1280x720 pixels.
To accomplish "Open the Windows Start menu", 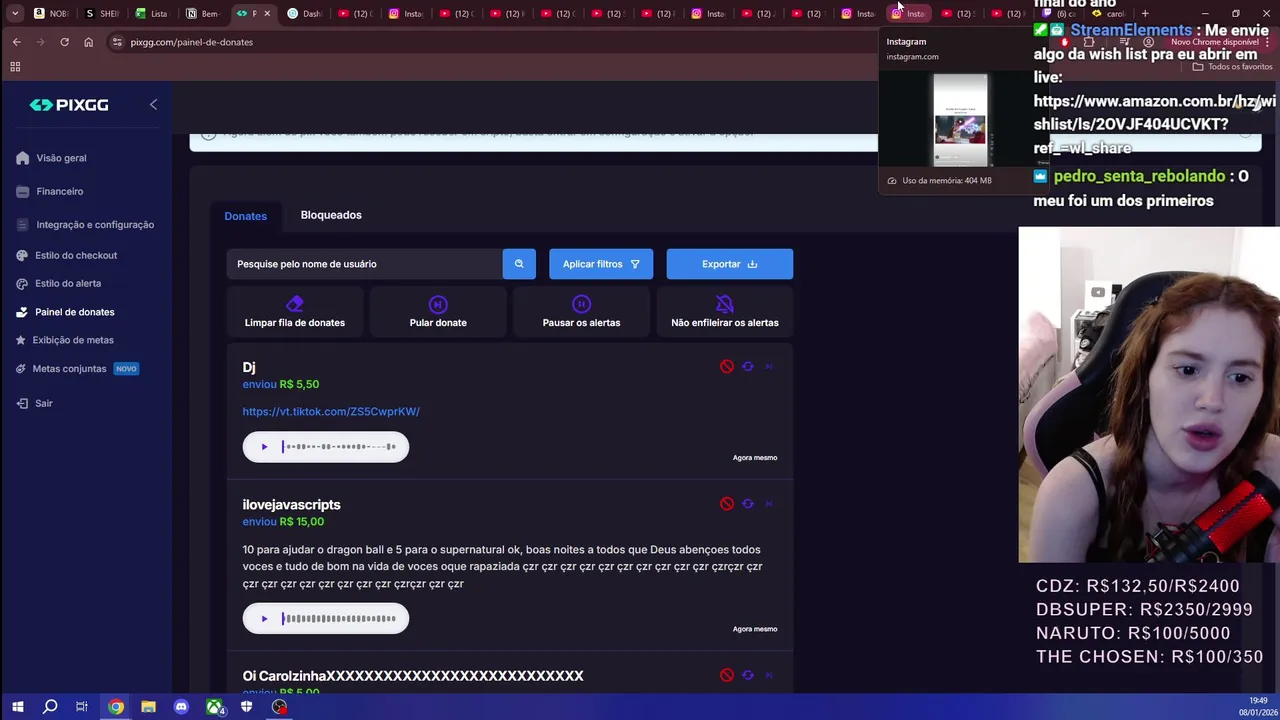I will tap(17, 707).
